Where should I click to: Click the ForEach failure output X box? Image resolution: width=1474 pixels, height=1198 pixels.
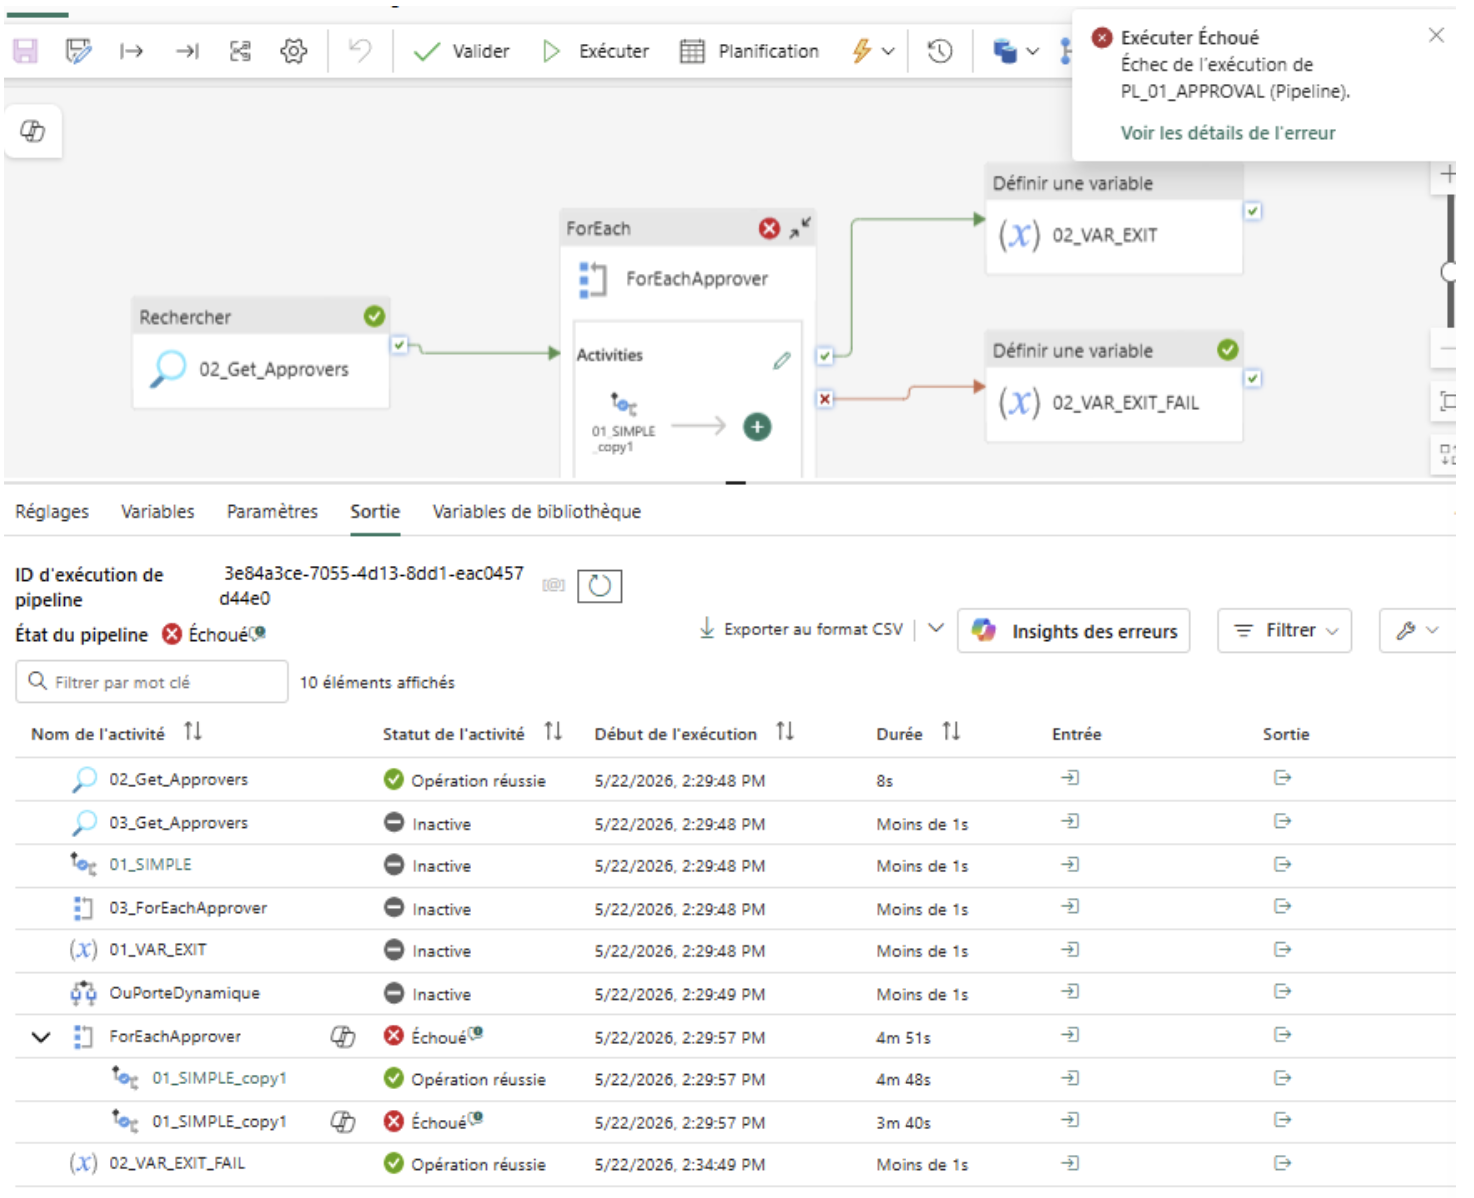coord(825,399)
